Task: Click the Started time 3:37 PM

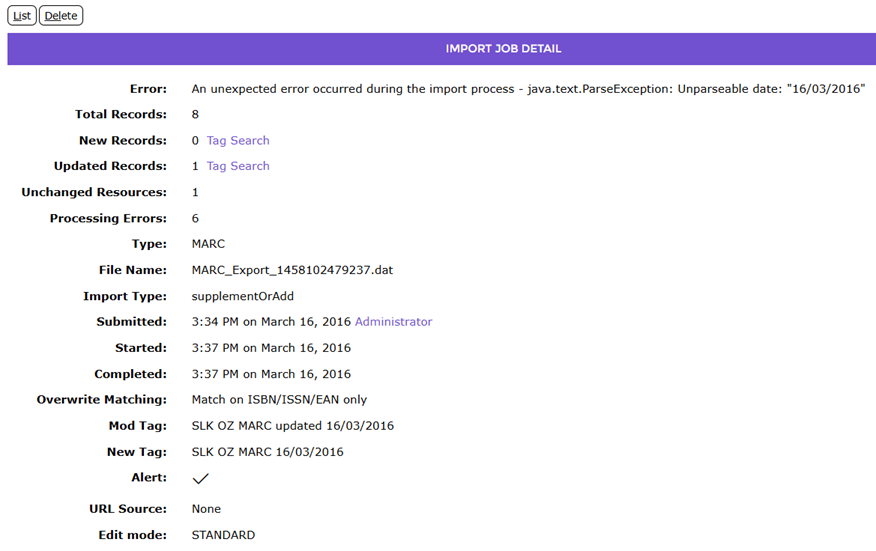Action: 271,348
